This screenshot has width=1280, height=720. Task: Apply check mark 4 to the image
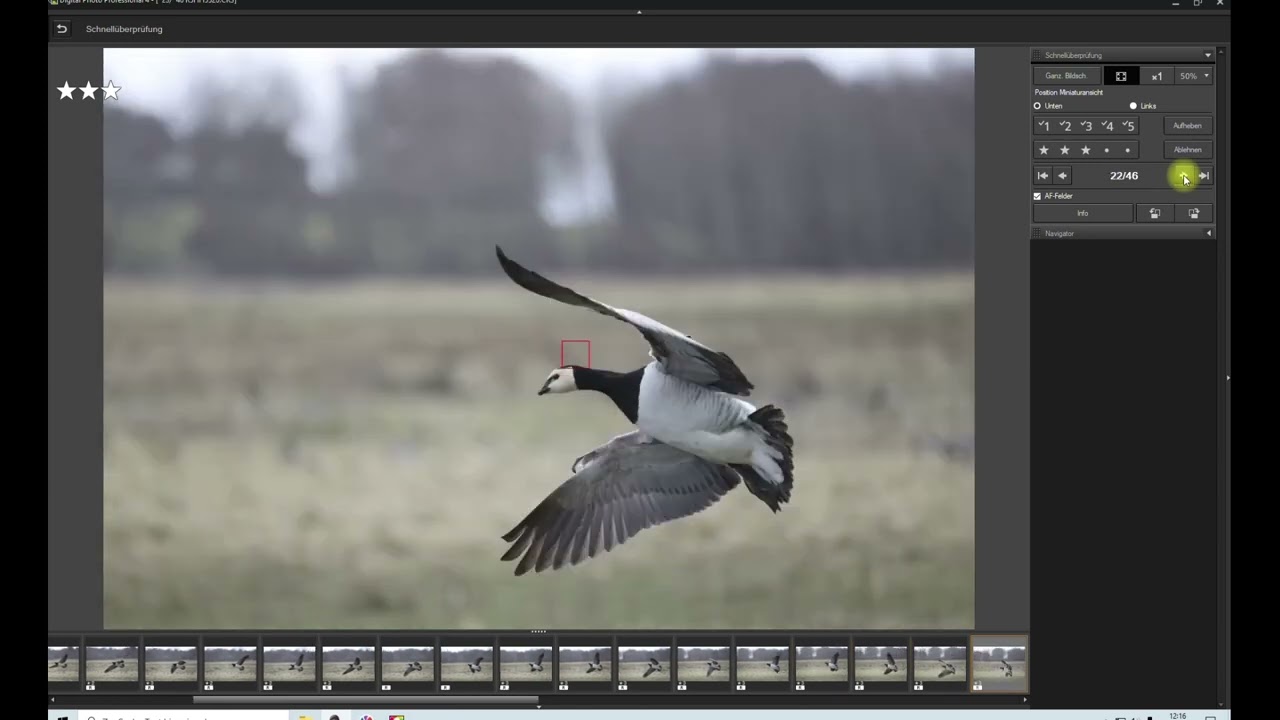point(1107,126)
